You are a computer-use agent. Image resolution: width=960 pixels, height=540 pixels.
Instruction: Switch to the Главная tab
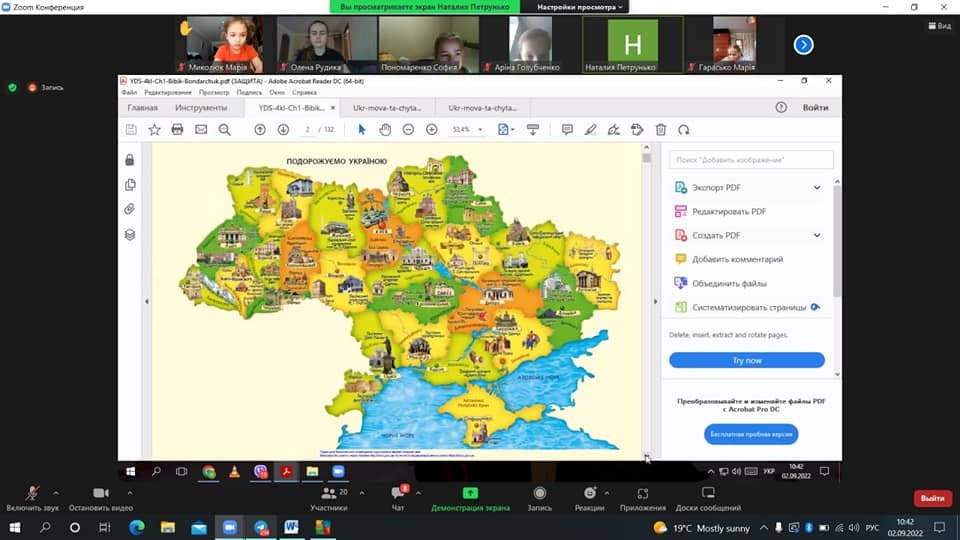click(x=143, y=108)
